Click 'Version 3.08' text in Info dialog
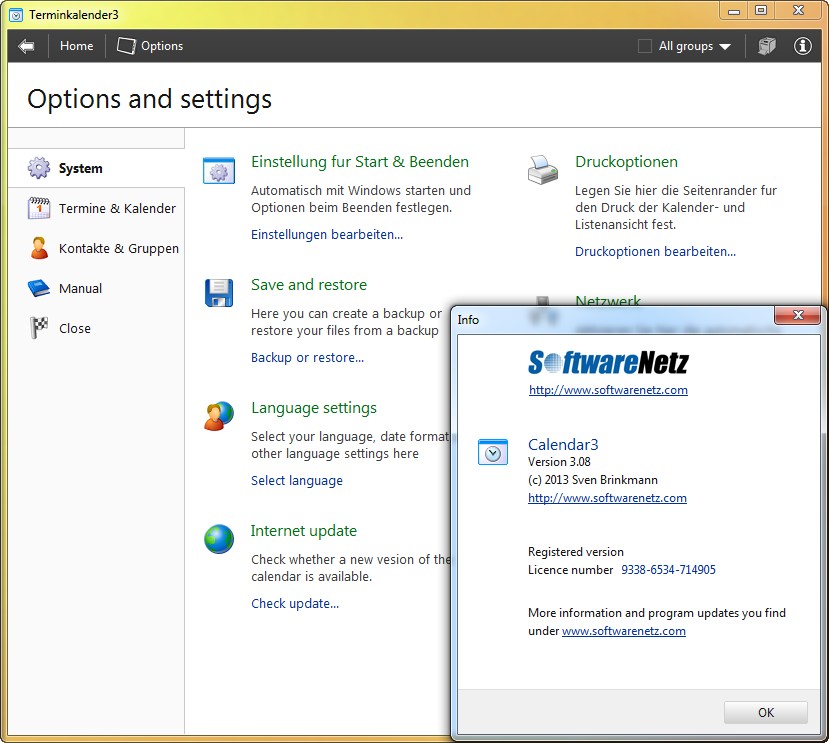Viewport: 829px width, 743px height. pyautogui.click(x=559, y=462)
